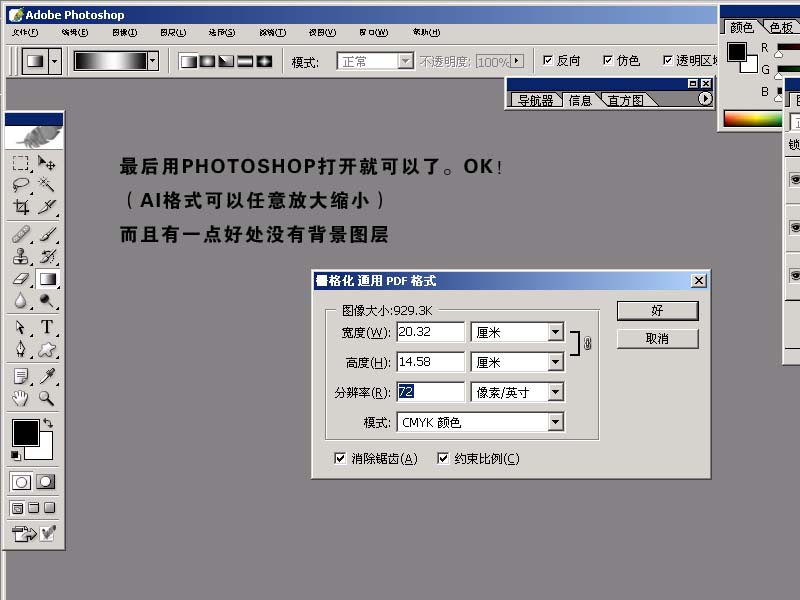Open gradient picker dropdown arrow
800x600 pixels.
(152, 61)
